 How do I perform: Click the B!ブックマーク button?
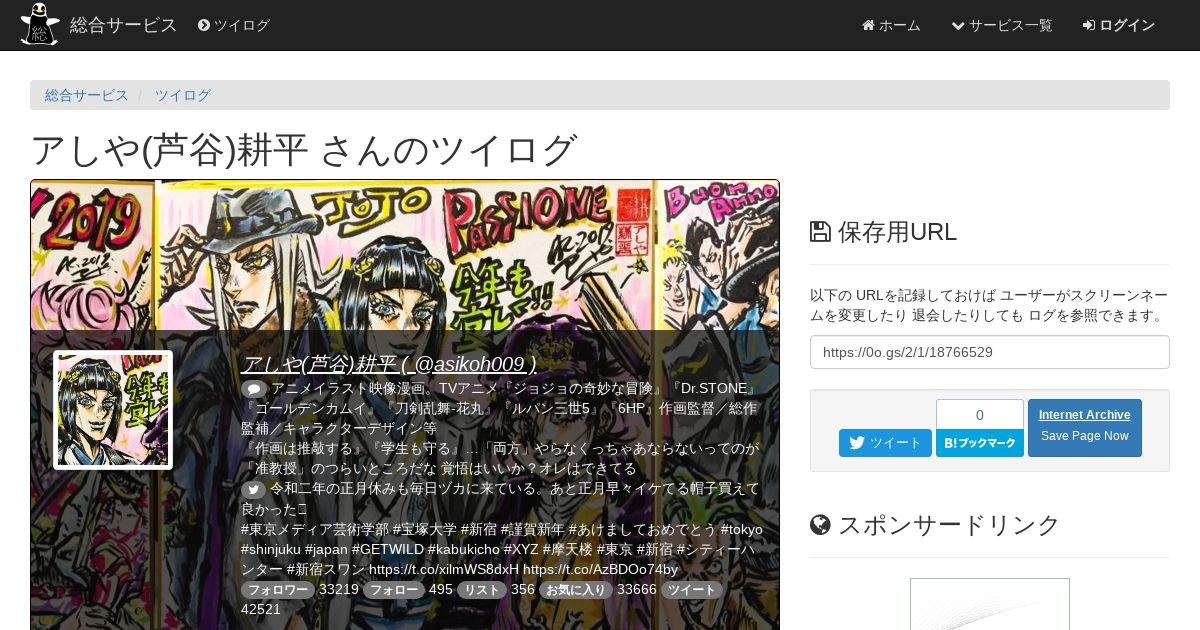pyautogui.click(x=980, y=443)
